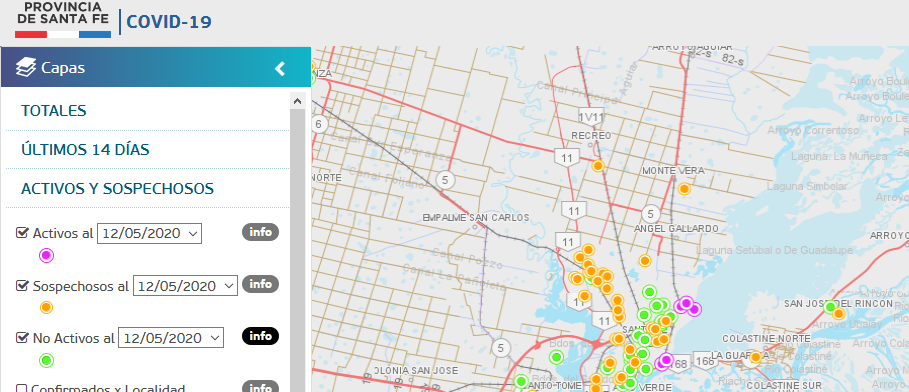Collapse the Capas panel with the chevron
Viewport: 909px width, 392px height.
tap(280, 68)
